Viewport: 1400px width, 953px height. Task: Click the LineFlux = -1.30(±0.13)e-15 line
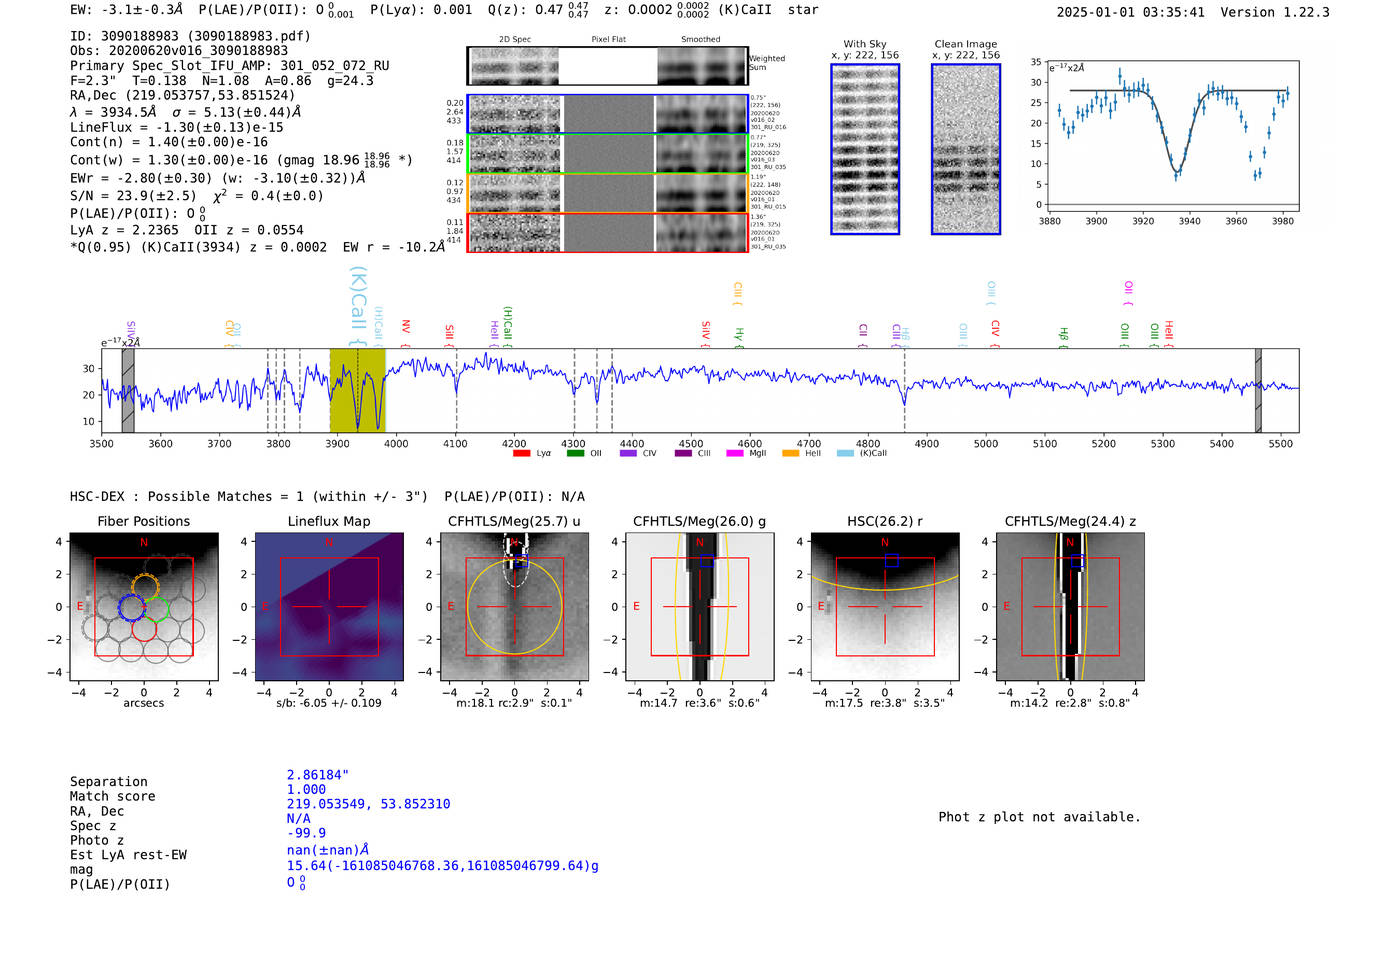pos(177,128)
